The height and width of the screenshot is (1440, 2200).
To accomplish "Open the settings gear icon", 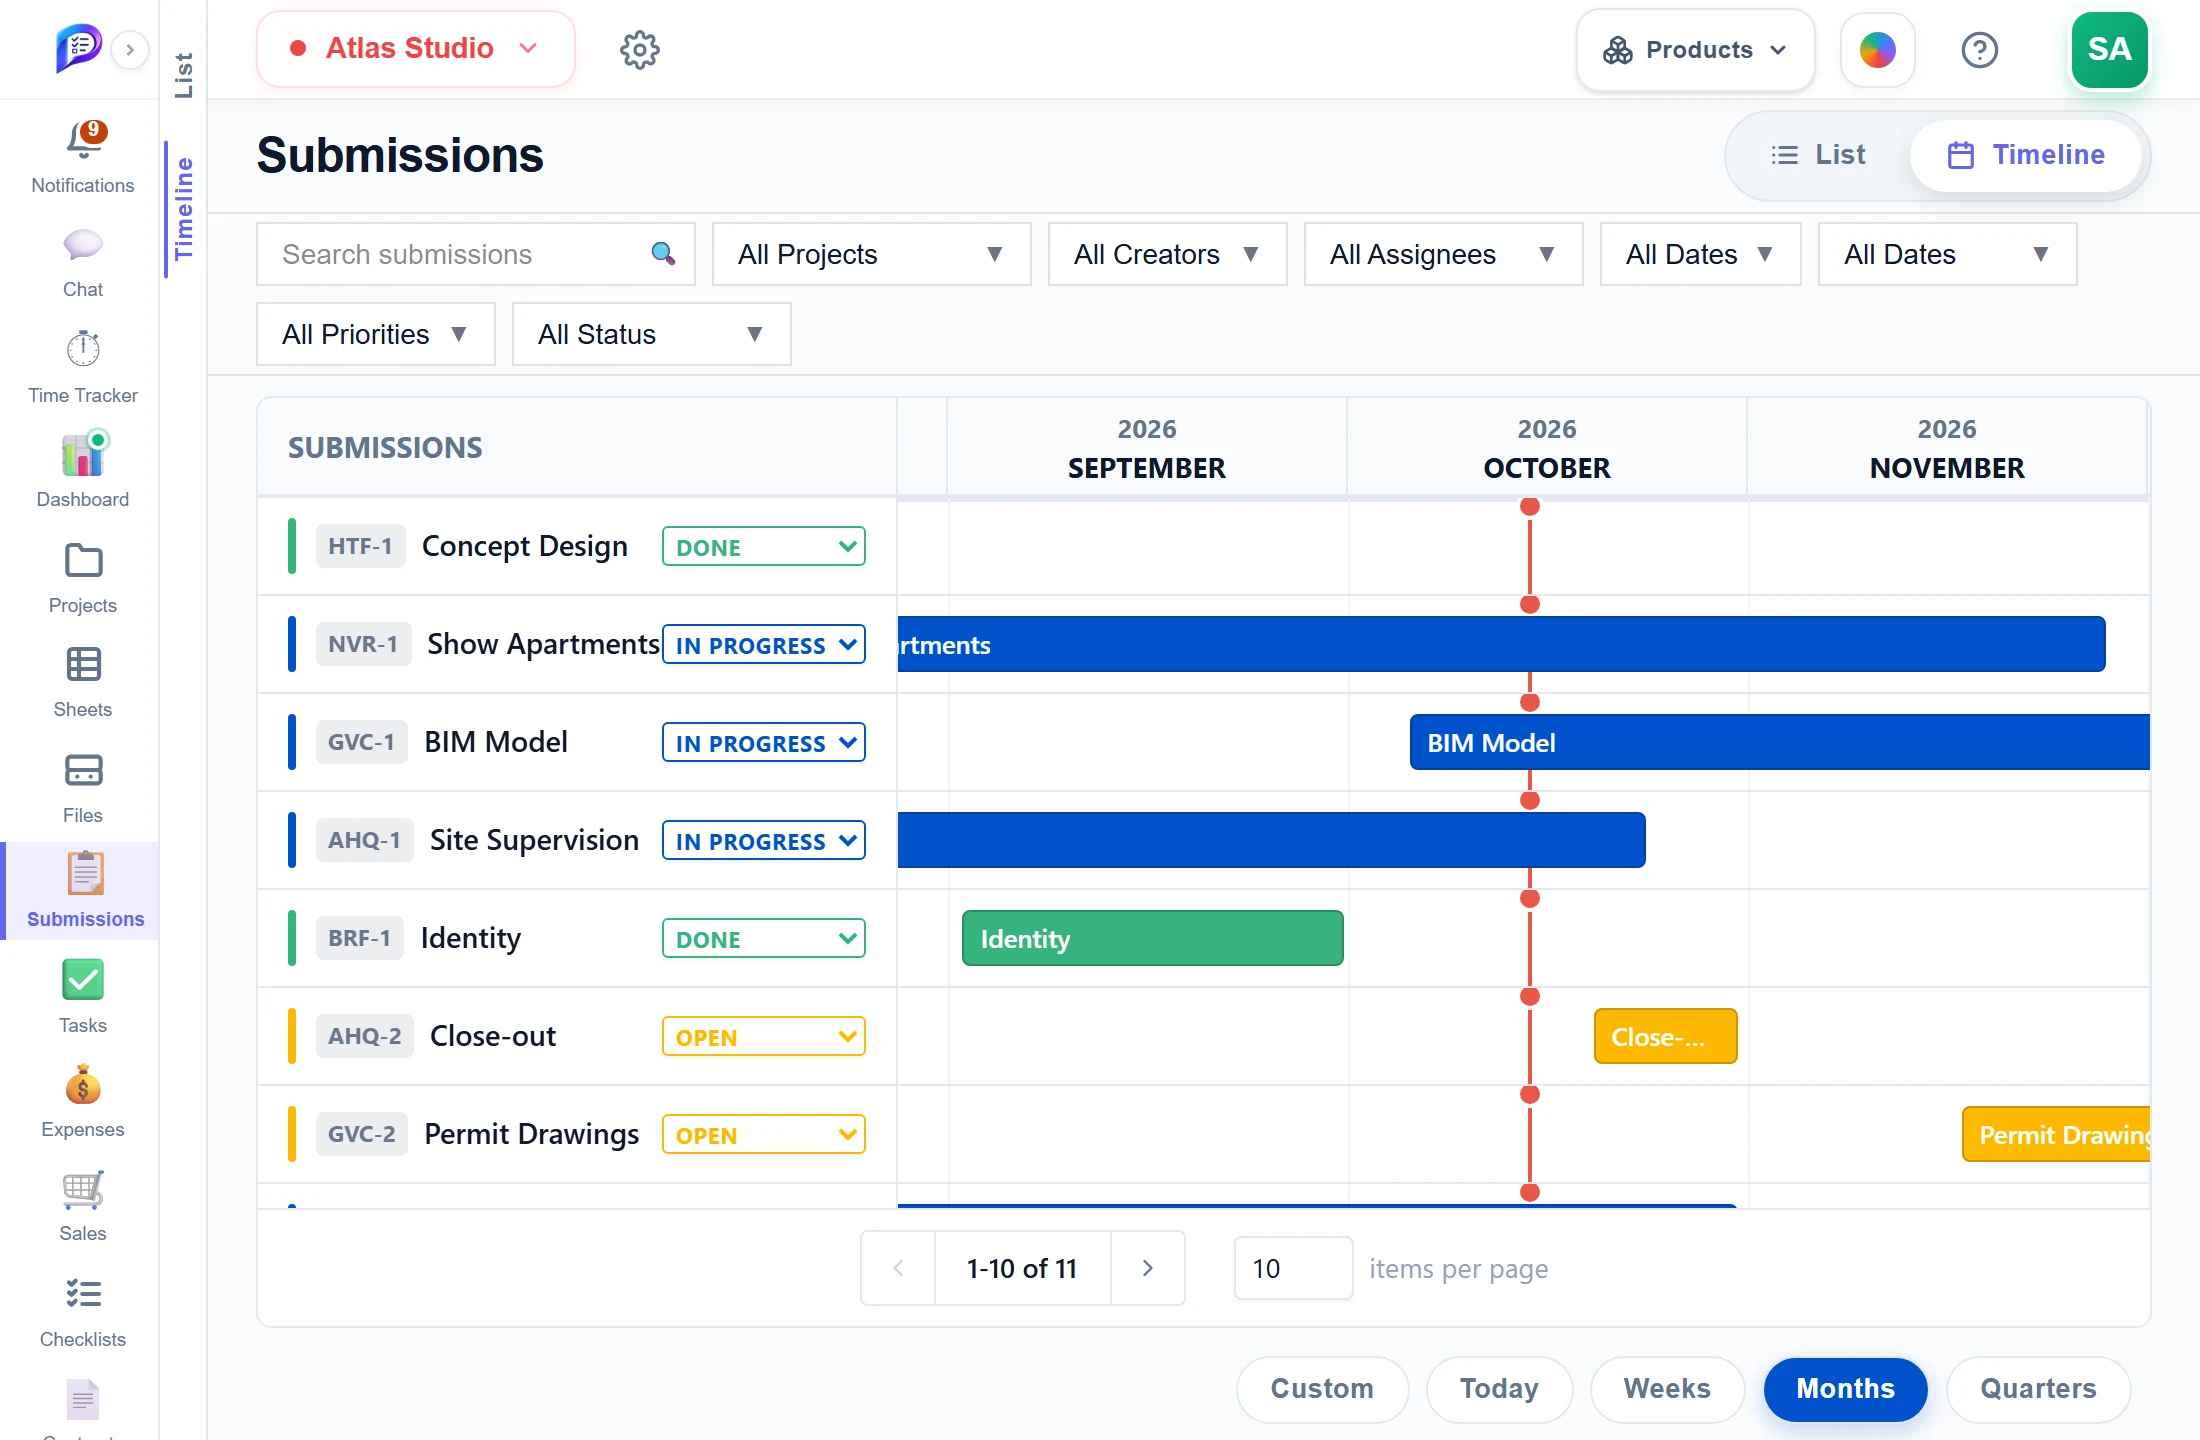I will [640, 49].
